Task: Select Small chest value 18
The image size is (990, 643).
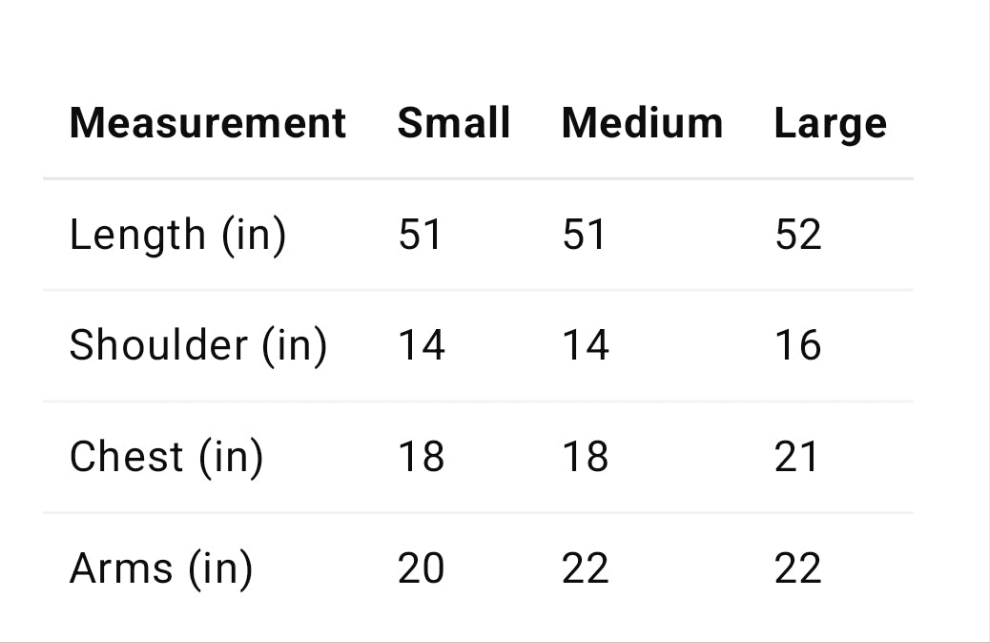Action: (x=421, y=457)
